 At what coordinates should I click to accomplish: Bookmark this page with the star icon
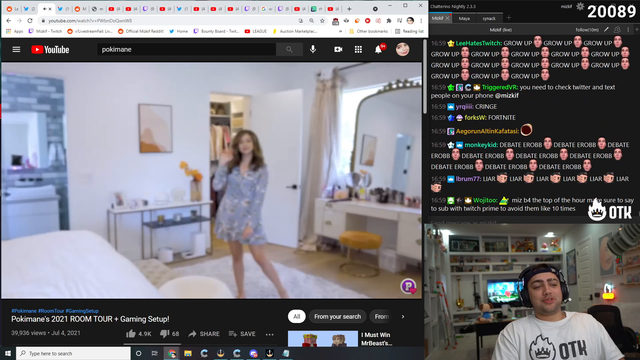click(x=322, y=20)
